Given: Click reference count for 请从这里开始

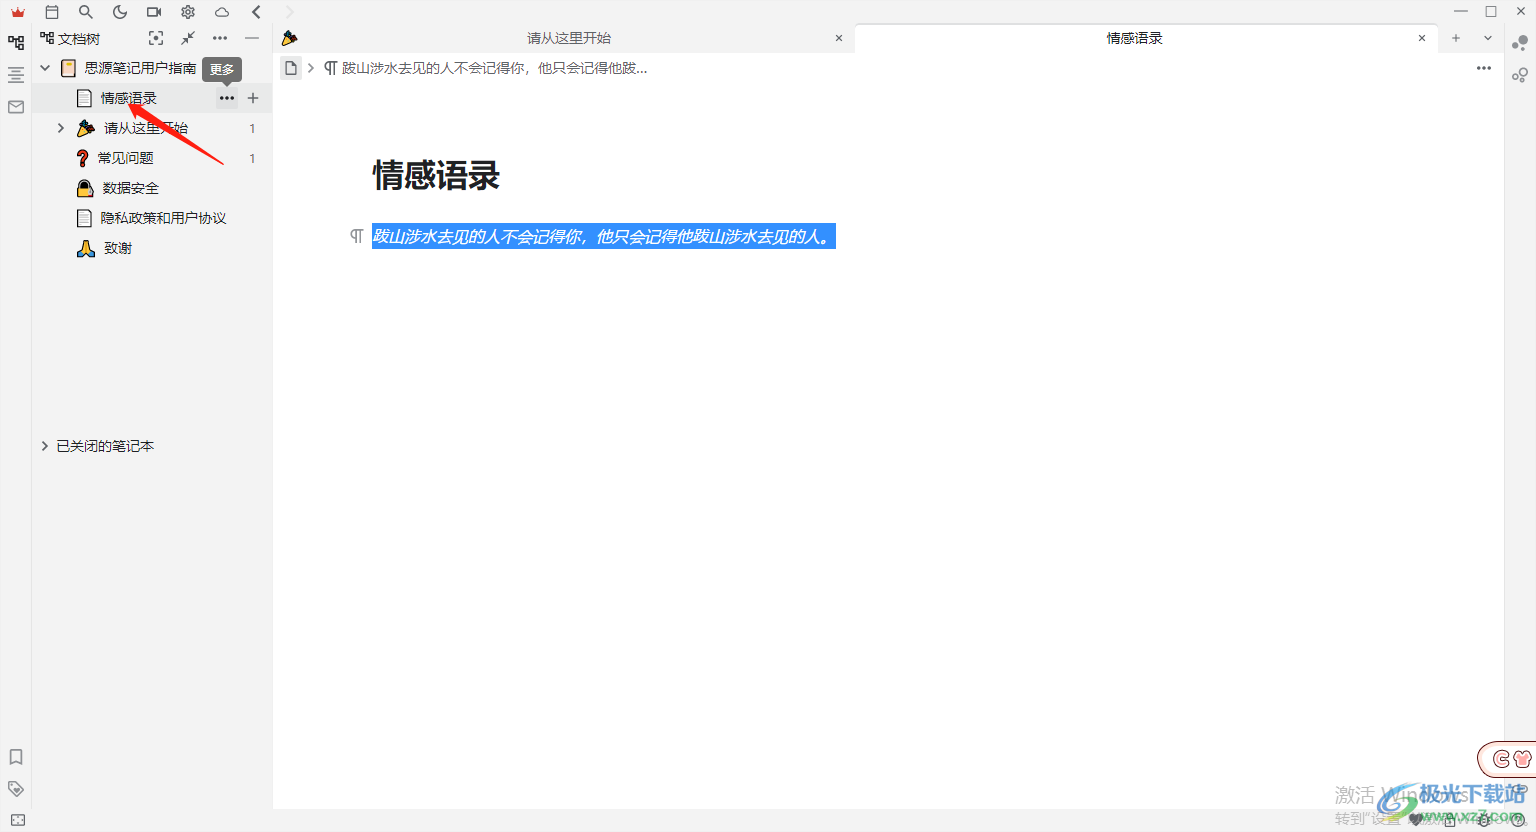Looking at the screenshot, I should [252, 128].
